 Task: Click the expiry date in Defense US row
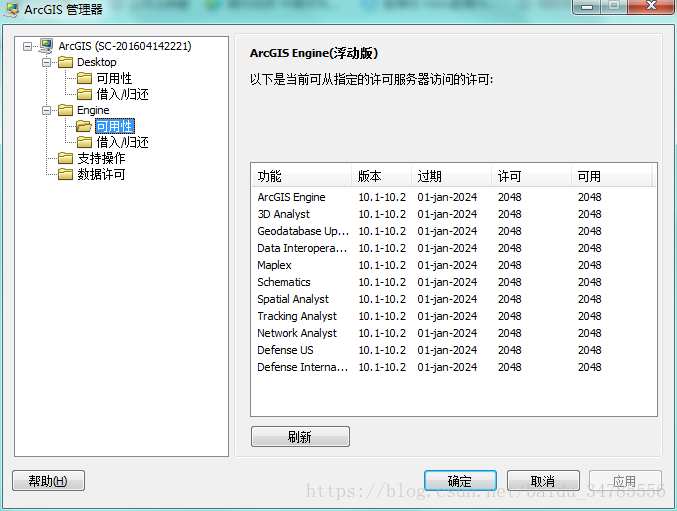tap(447, 350)
